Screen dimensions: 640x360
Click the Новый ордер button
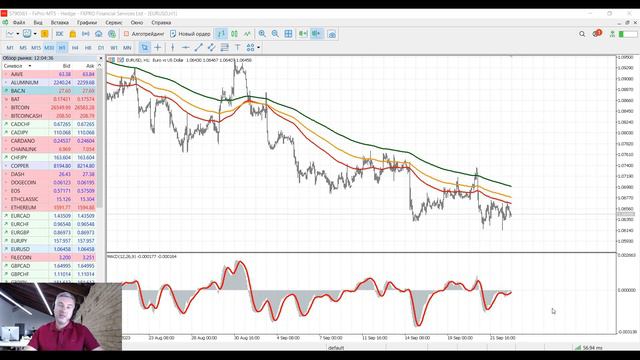click(x=190, y=34)
